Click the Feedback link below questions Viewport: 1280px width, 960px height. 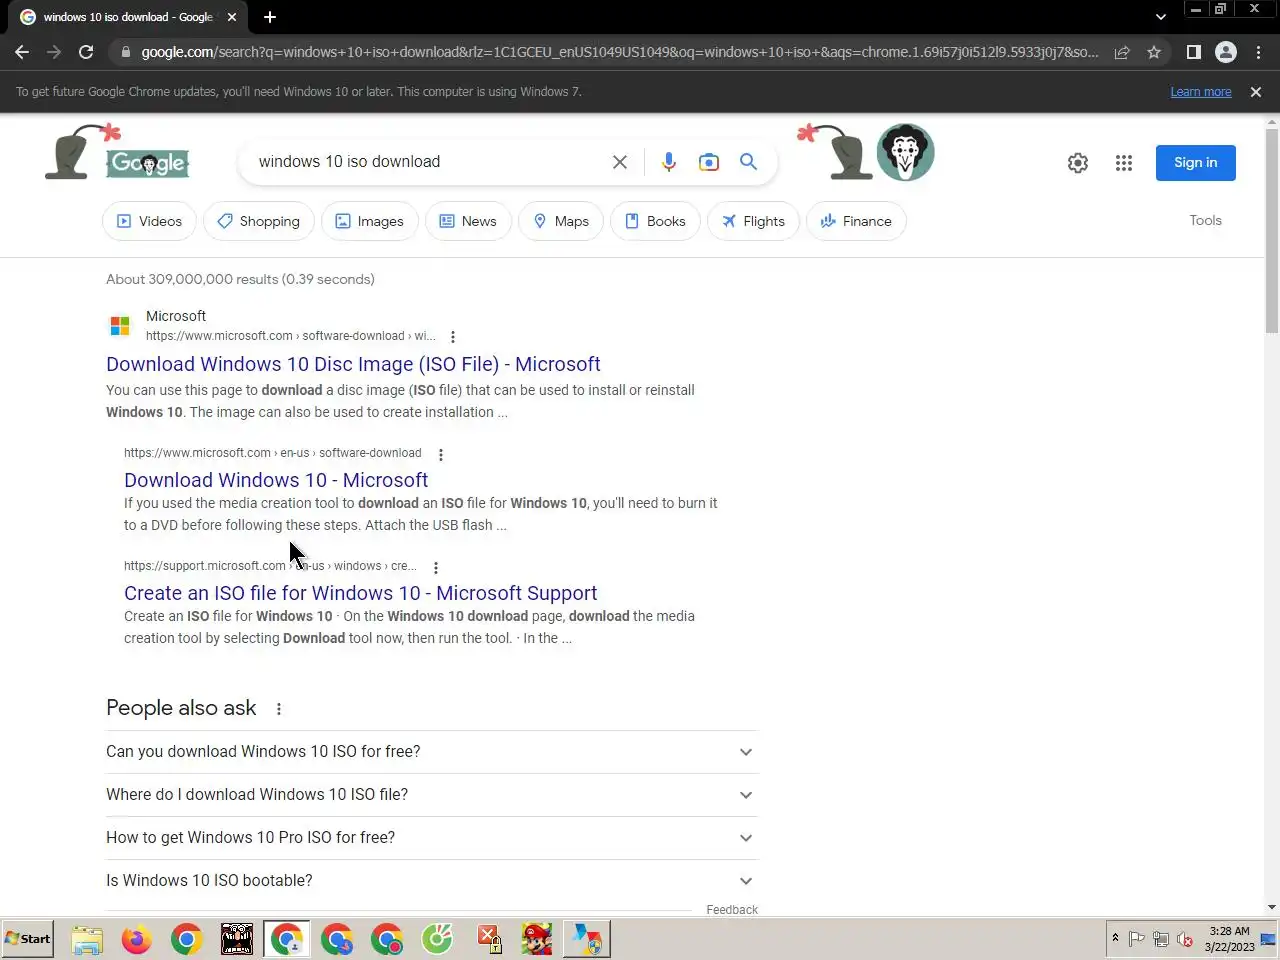point(732,909)
